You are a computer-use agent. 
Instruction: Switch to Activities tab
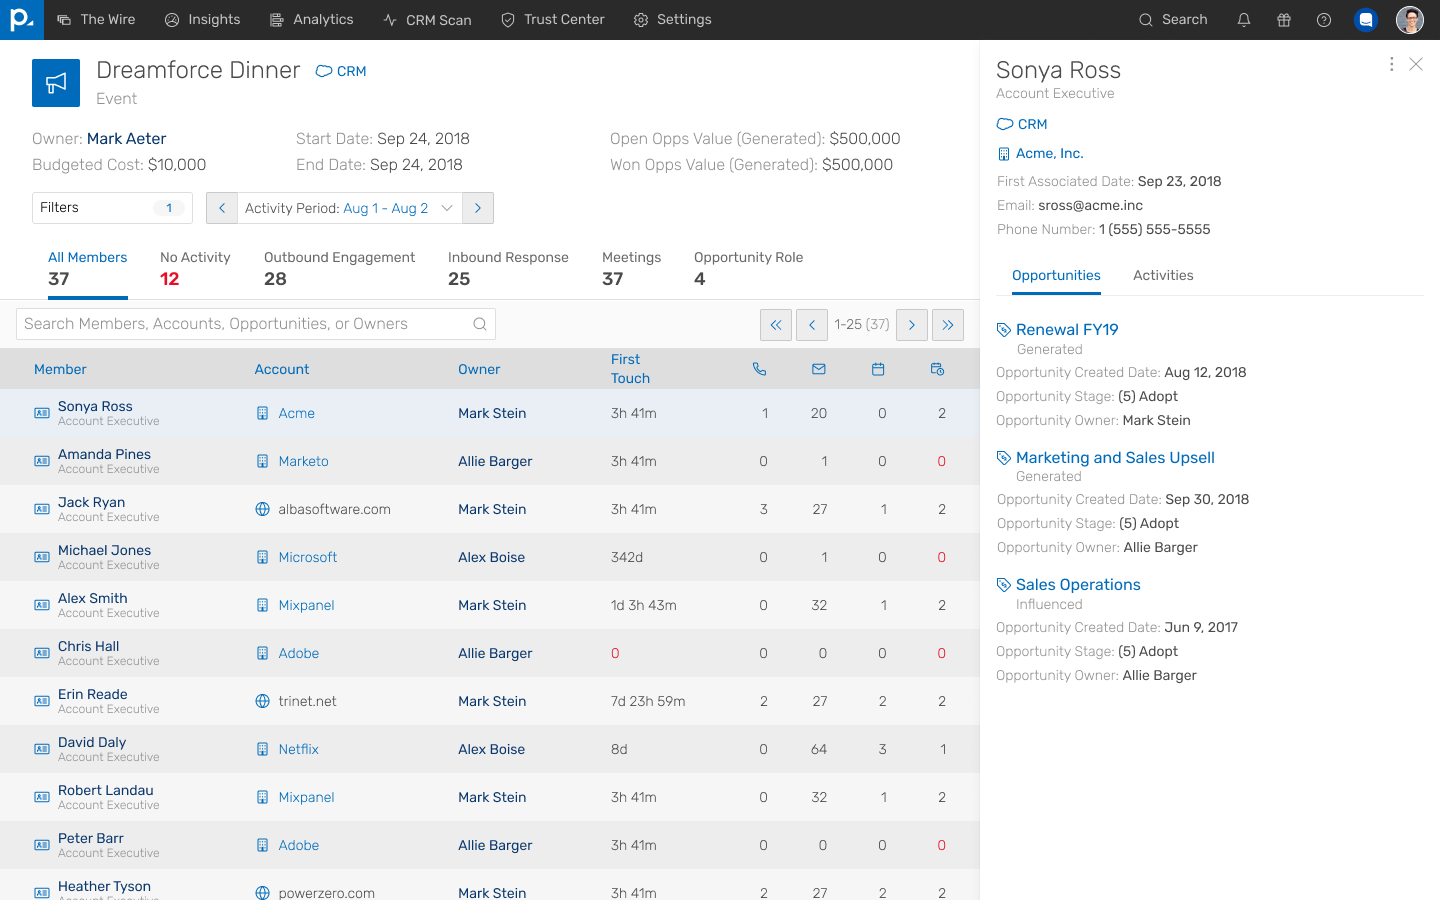point(1163,276)
